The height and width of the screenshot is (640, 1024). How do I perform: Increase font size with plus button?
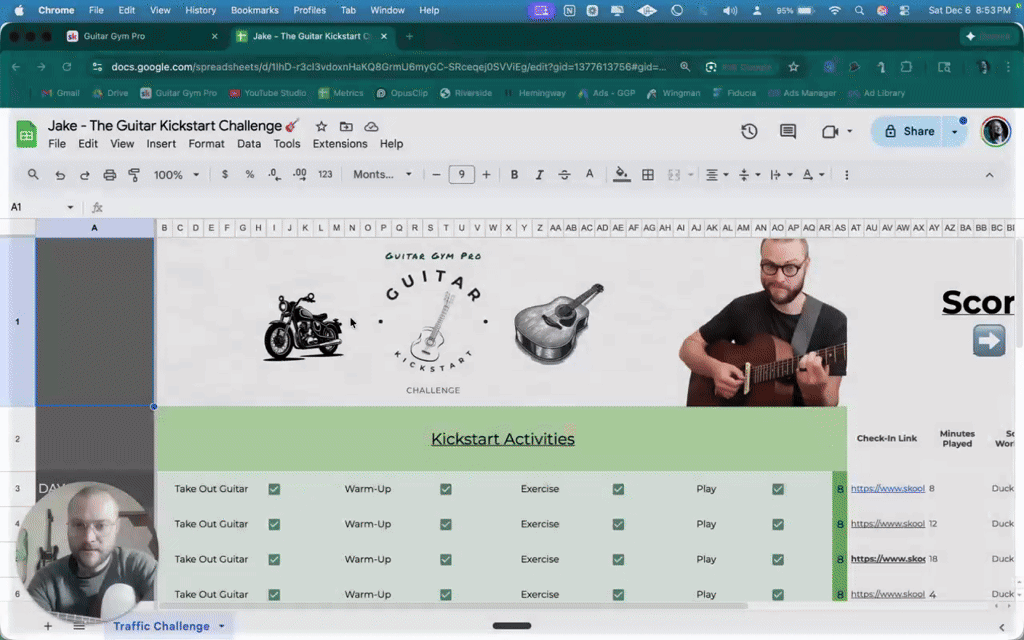(x=486, y=174)
